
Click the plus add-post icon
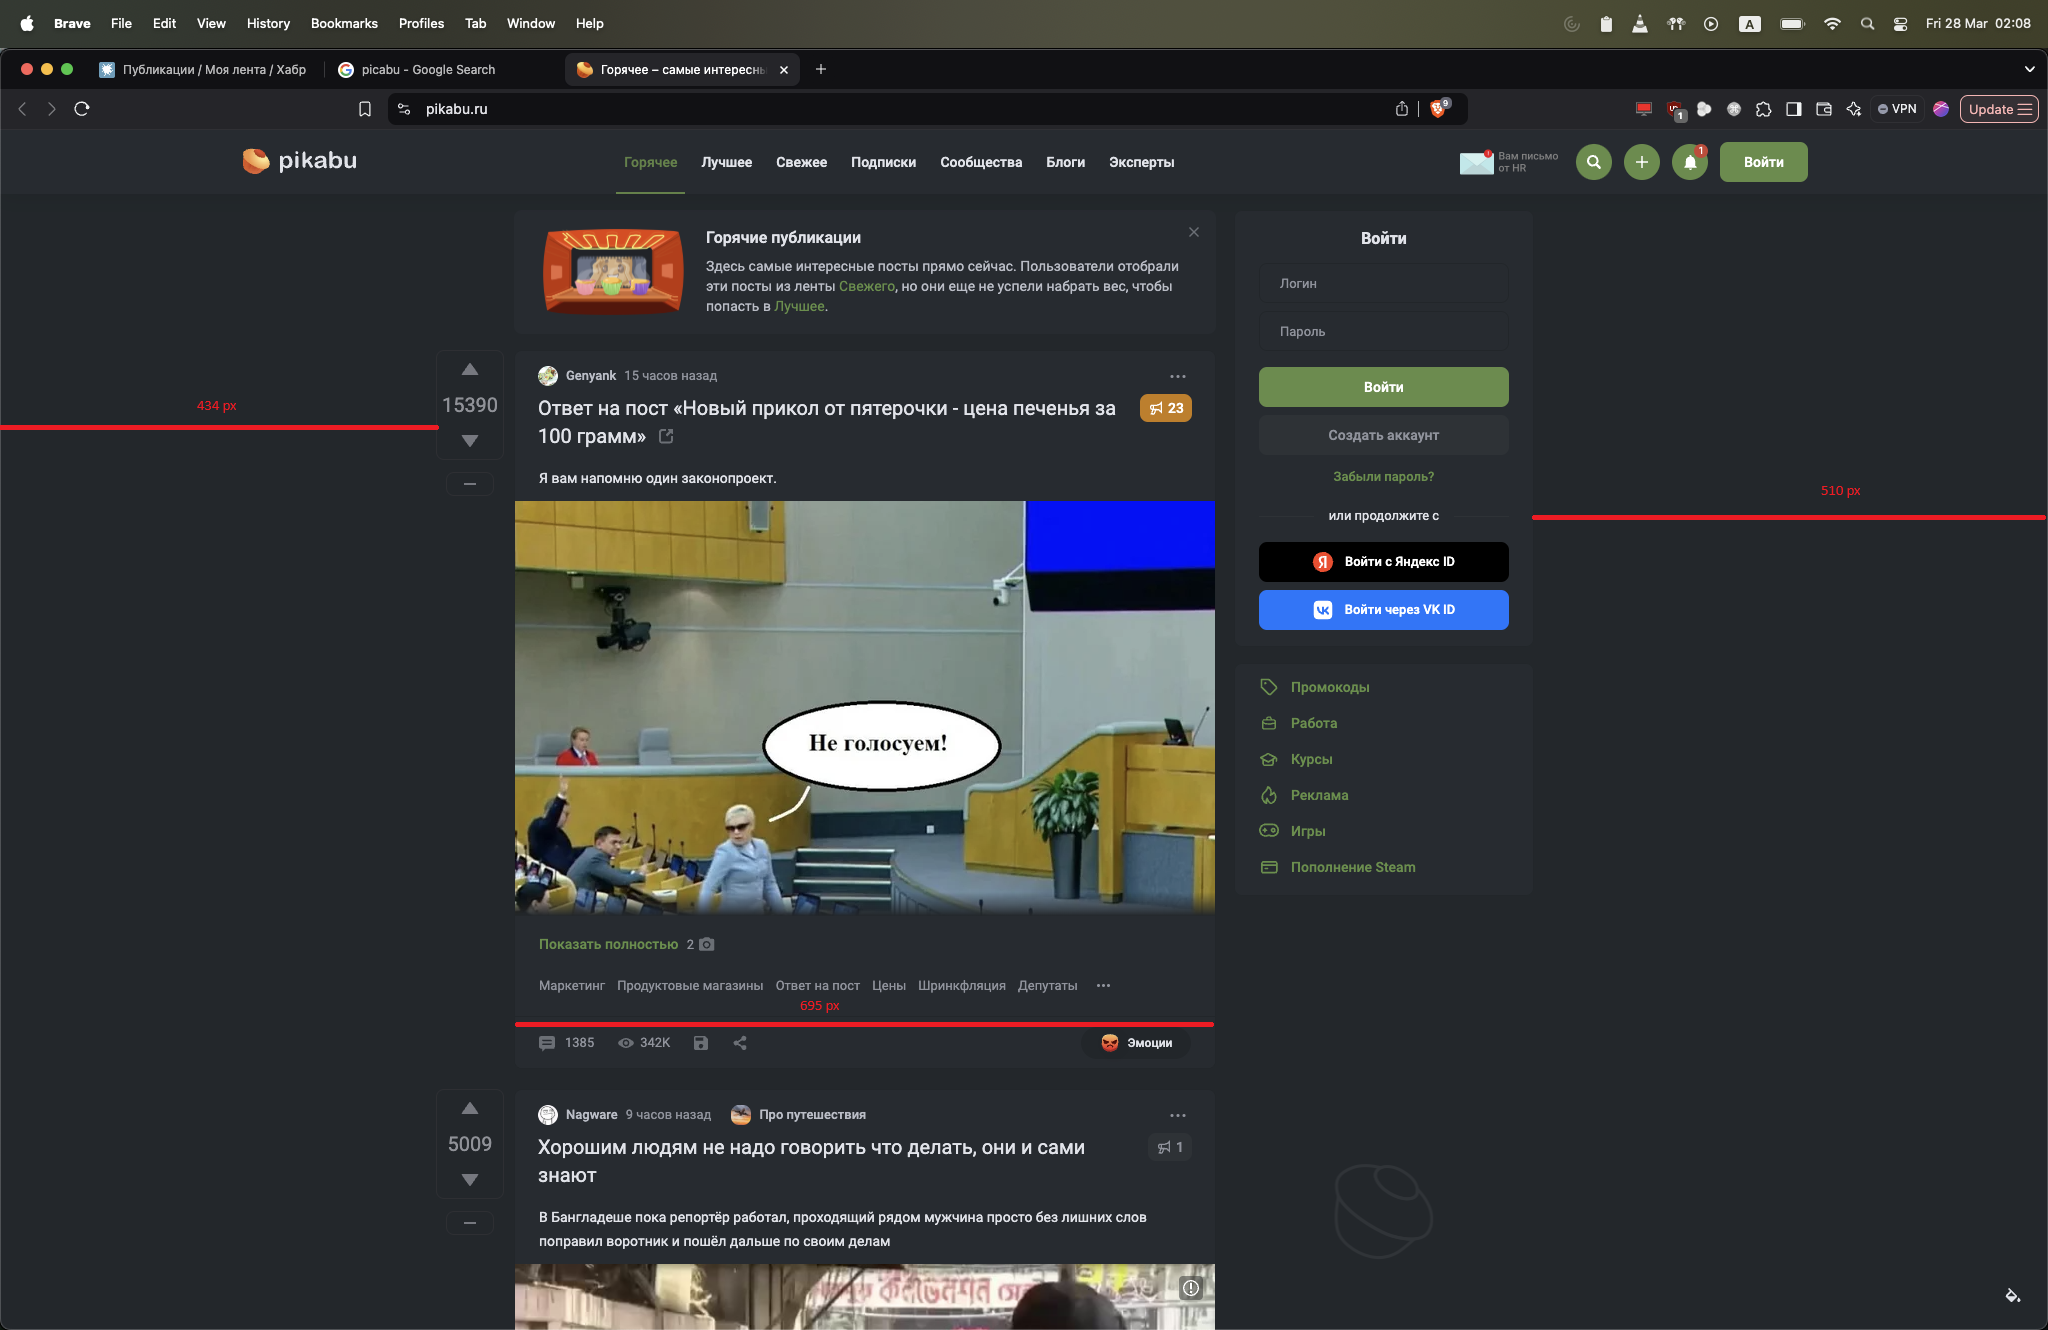1641,162
